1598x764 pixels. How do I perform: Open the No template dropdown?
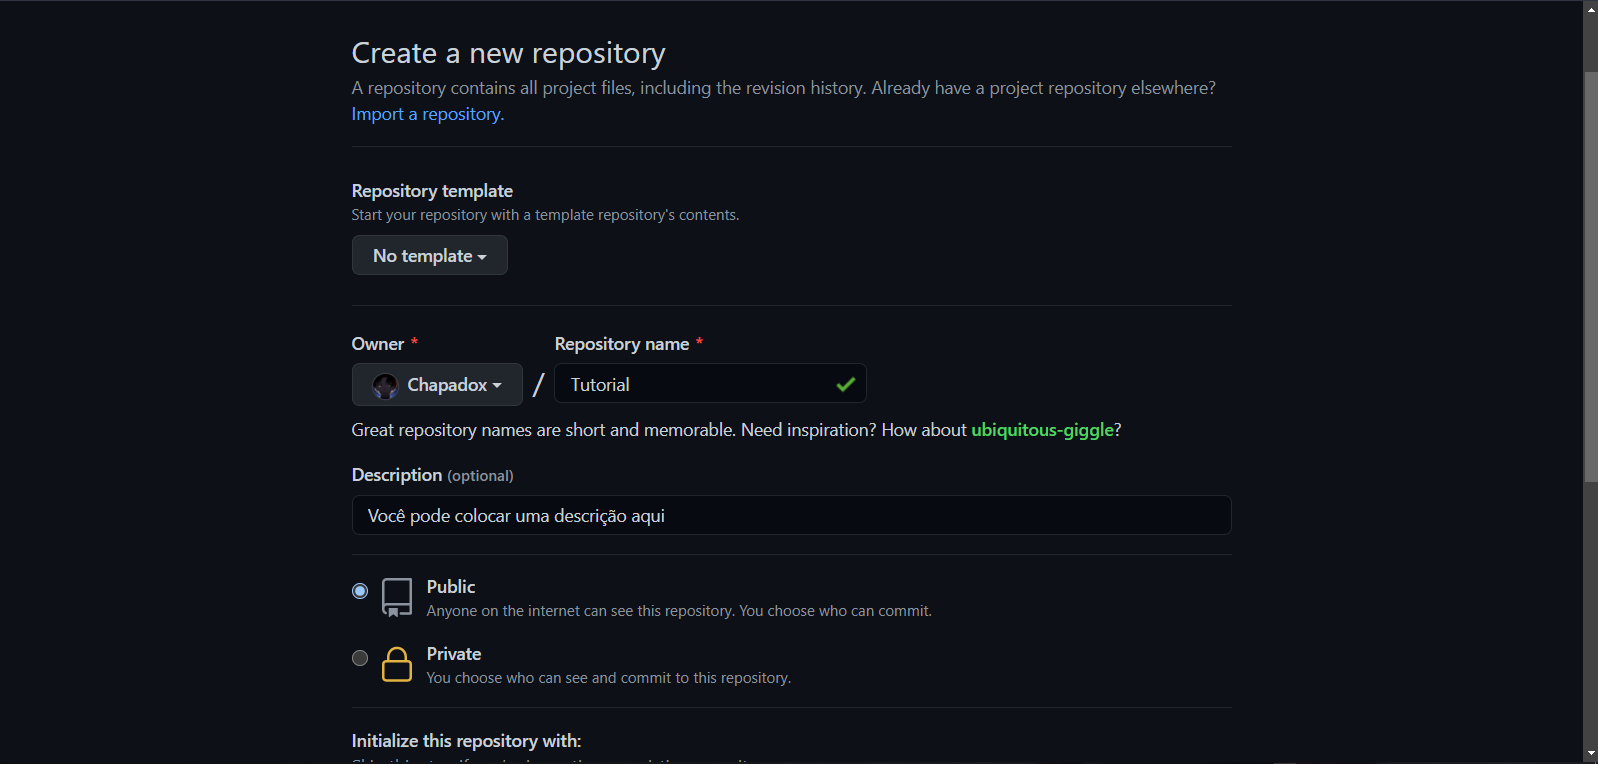tap(430, 255)
